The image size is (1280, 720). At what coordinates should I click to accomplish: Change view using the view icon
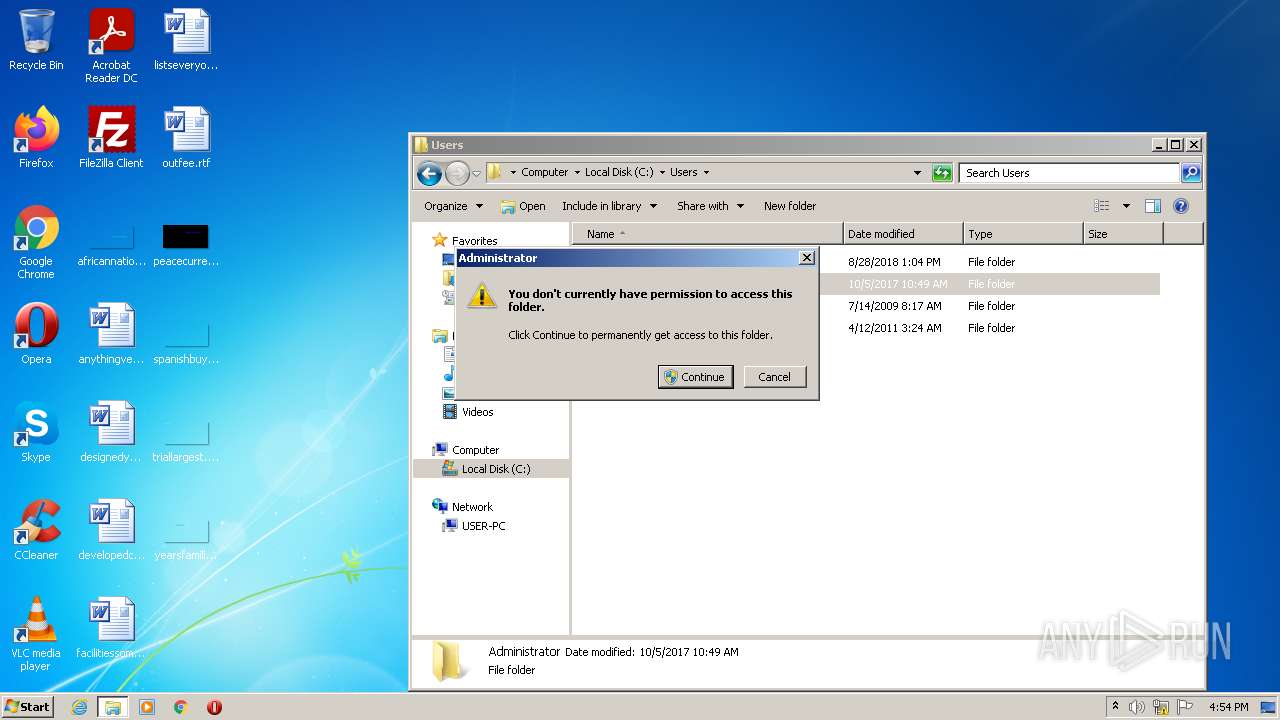(x=1102, y=206)
